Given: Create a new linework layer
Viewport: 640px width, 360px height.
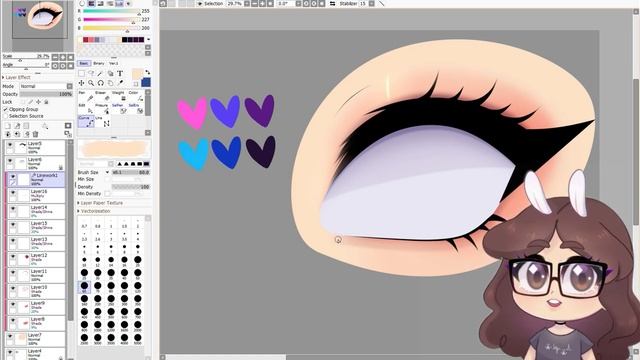Looking at the screenshot, I should 17,126.
